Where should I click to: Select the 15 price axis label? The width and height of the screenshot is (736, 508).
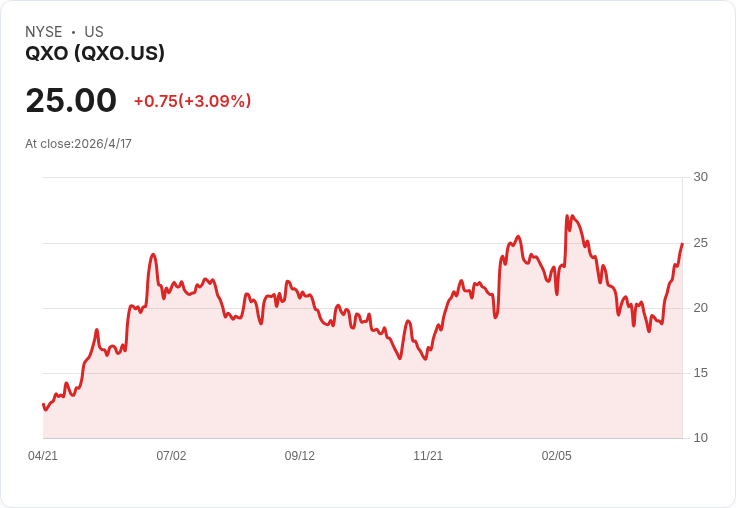(x=700, y=373)
